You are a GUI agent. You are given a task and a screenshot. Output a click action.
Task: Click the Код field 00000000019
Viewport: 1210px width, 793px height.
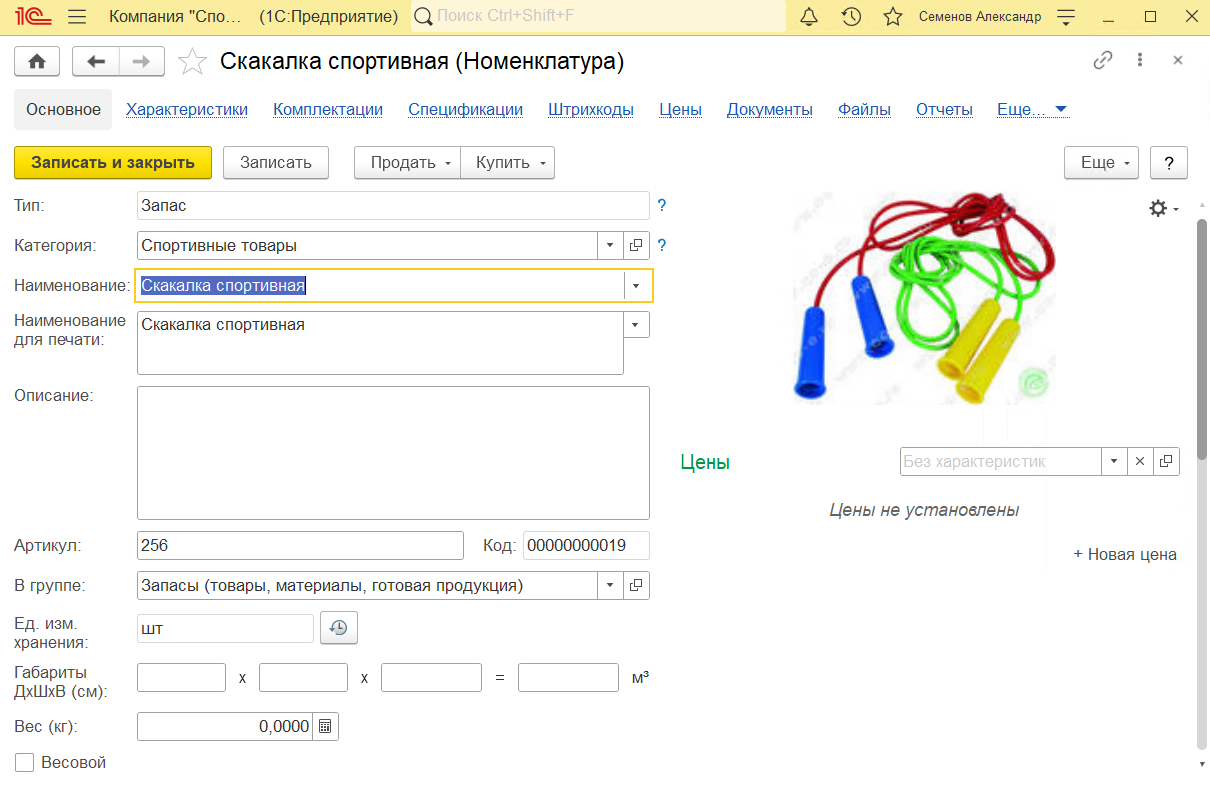(586, 545)
